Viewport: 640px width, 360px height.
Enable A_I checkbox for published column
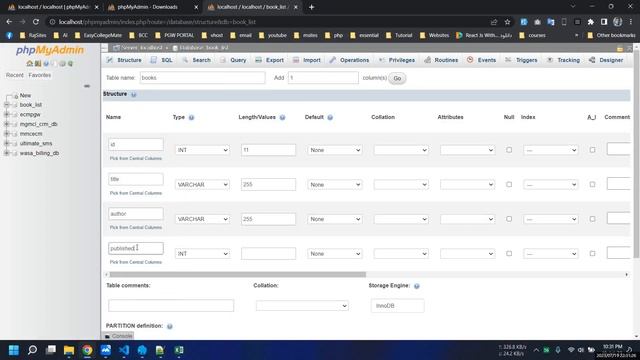pos(592,253)
